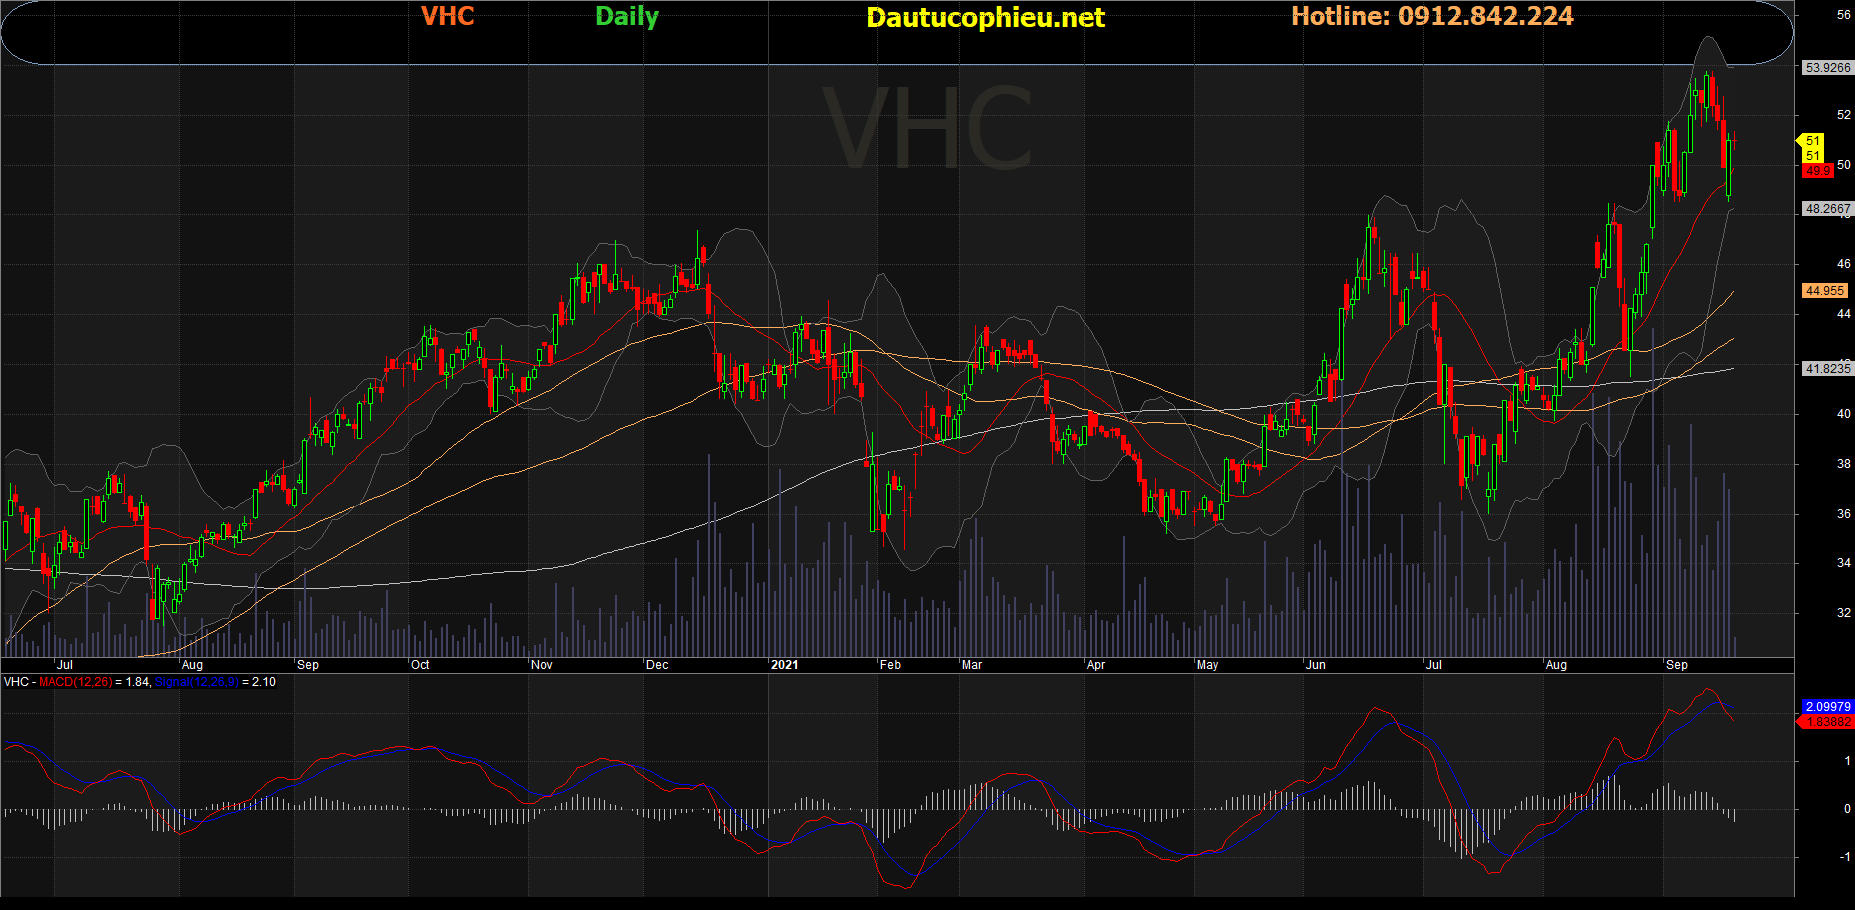This screenshot has height=910, width=1855.
Task: Click the Apr label on the timeline
Action: 1096,665
